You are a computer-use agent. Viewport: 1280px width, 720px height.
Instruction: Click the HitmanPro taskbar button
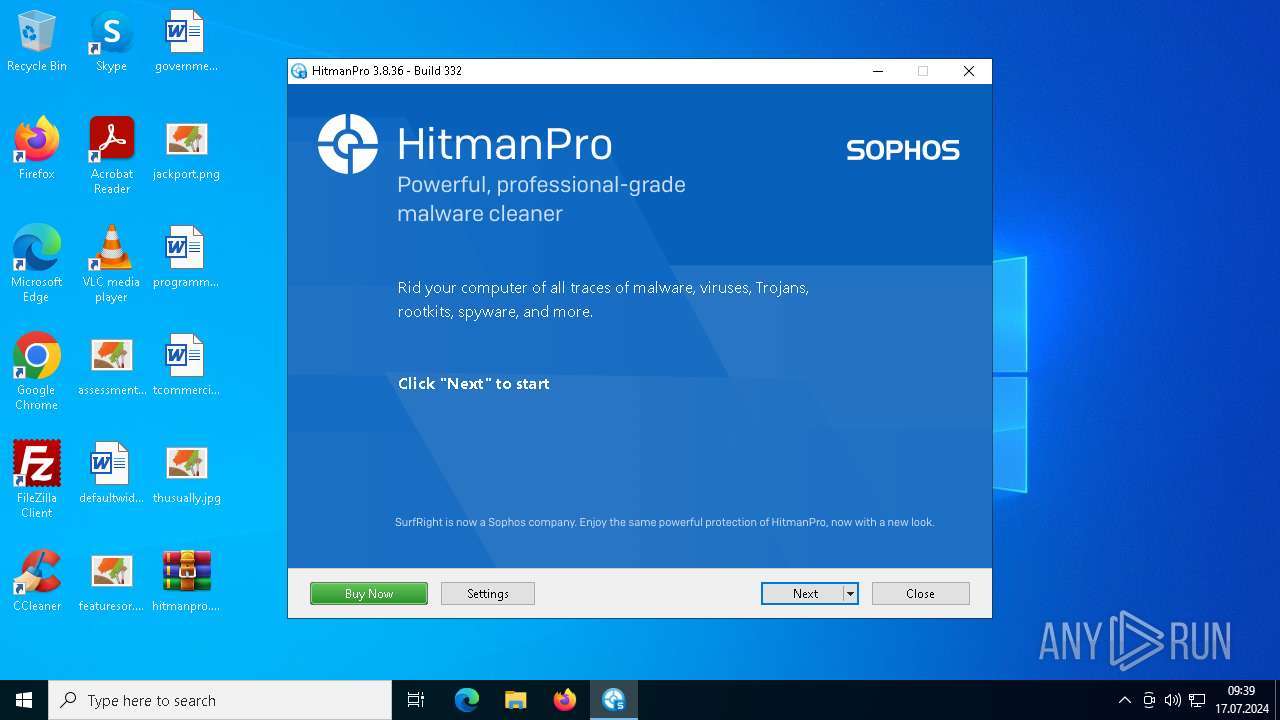tap(614, 700)
